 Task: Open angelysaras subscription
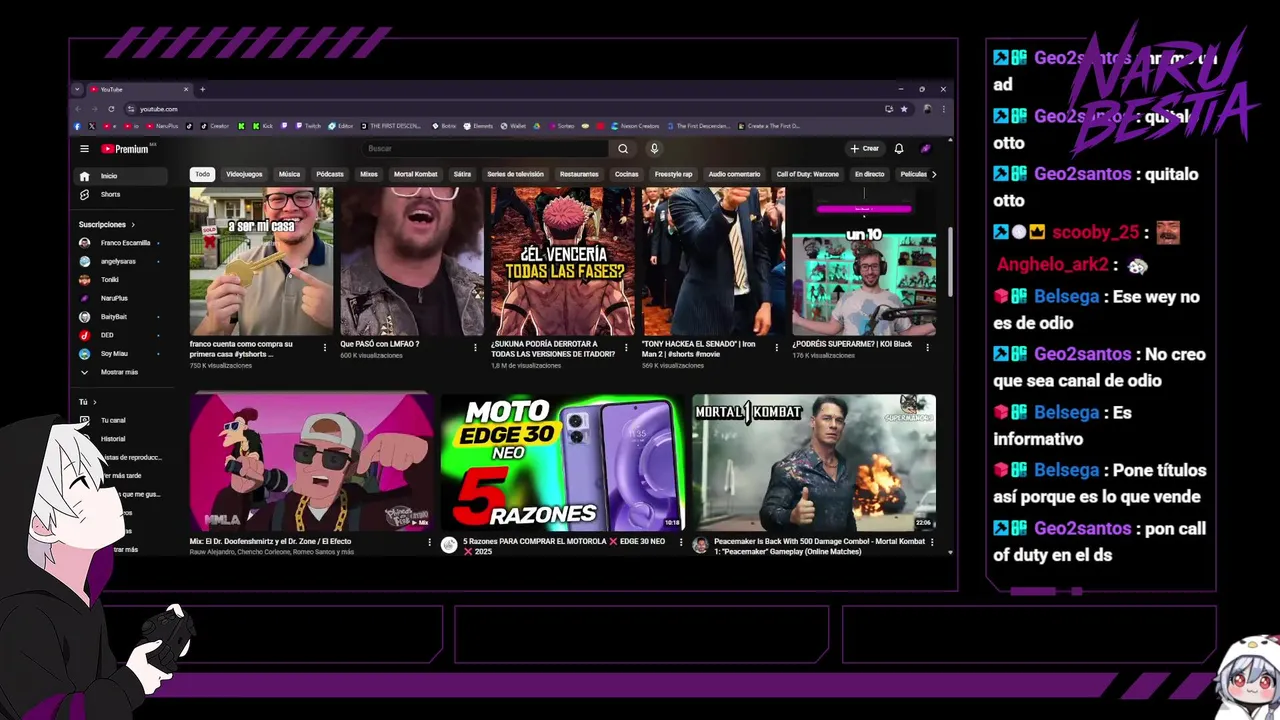(123, 261)
